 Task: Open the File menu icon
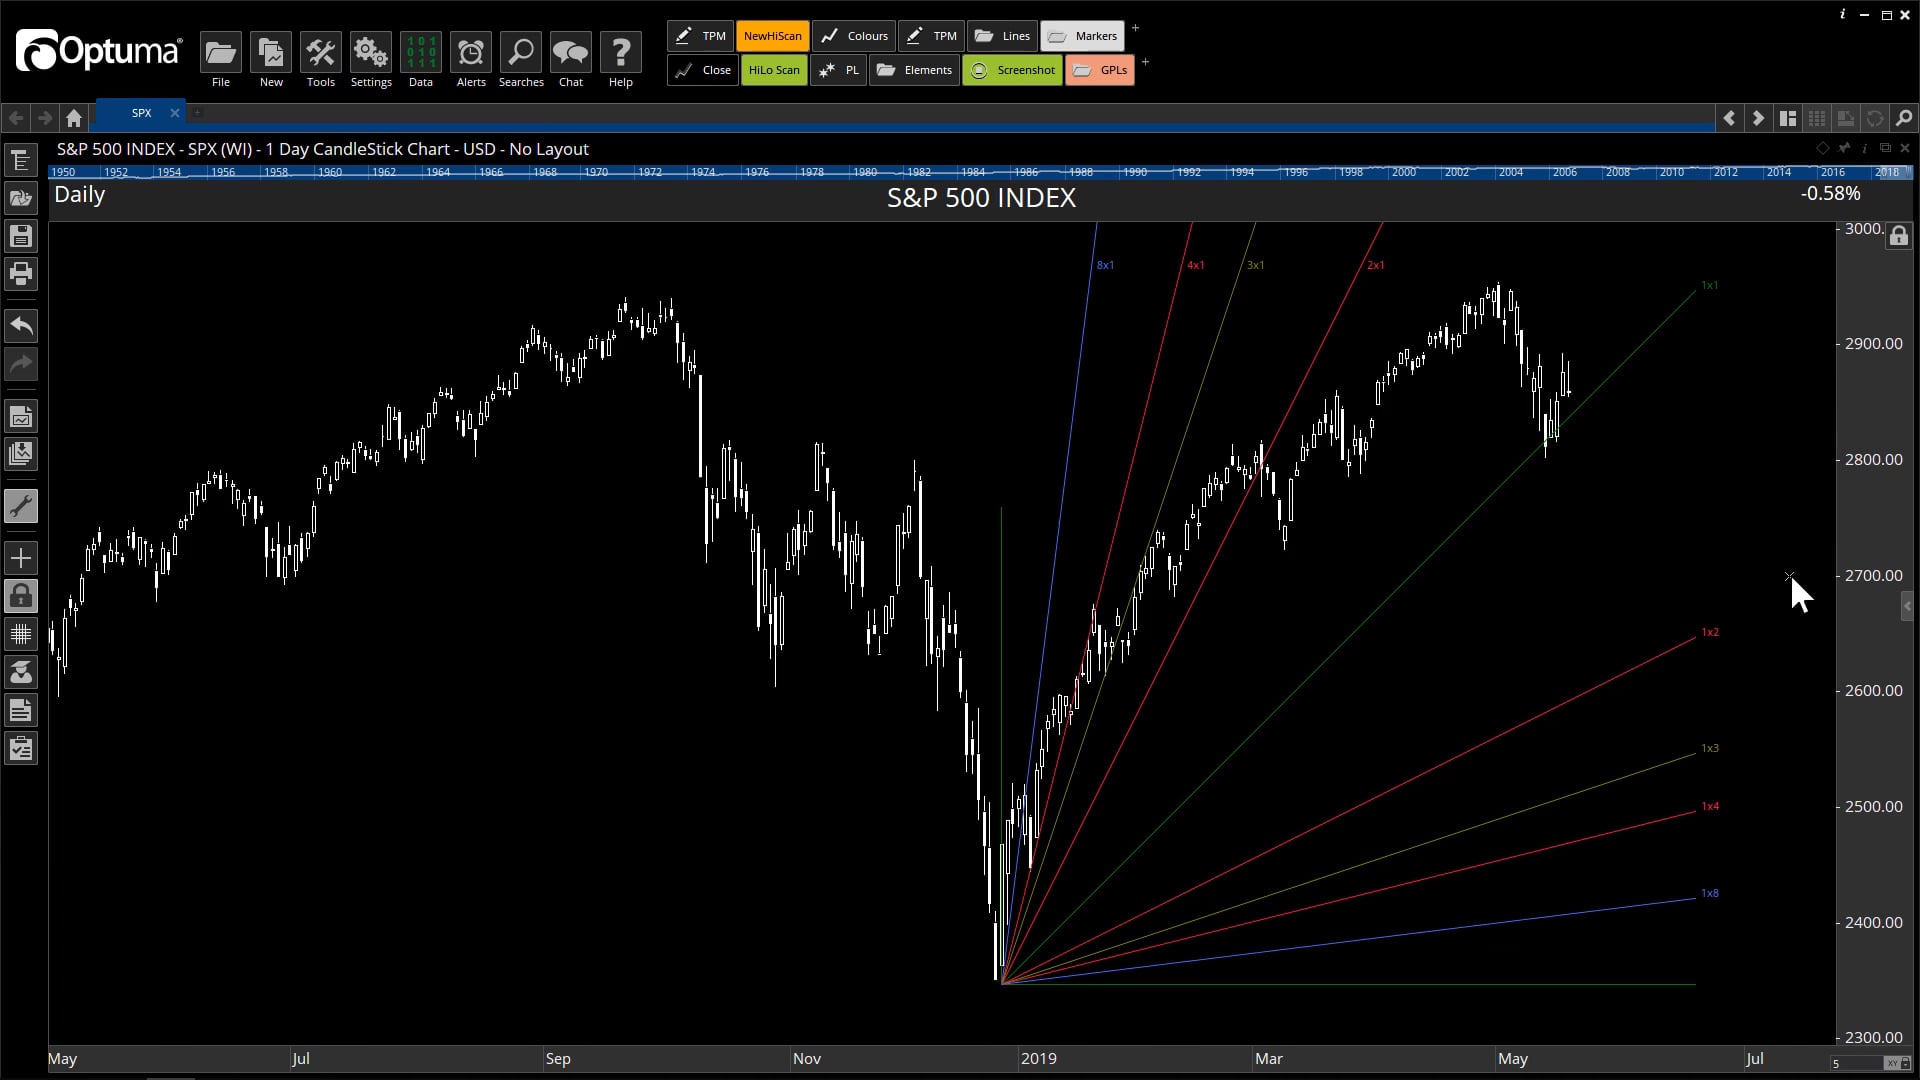220,53
